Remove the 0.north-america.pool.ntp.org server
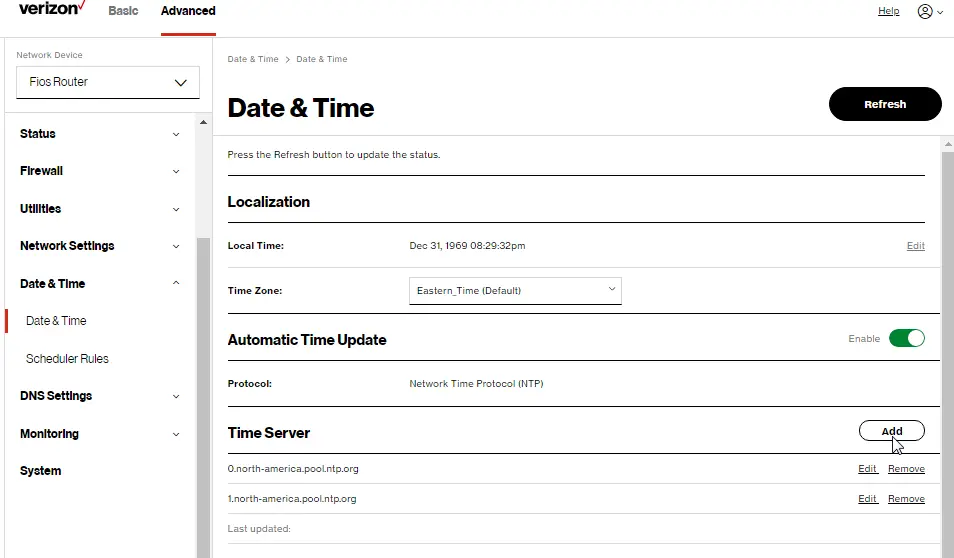The width and height of the screenshot is (954, 558). point(906,469)
